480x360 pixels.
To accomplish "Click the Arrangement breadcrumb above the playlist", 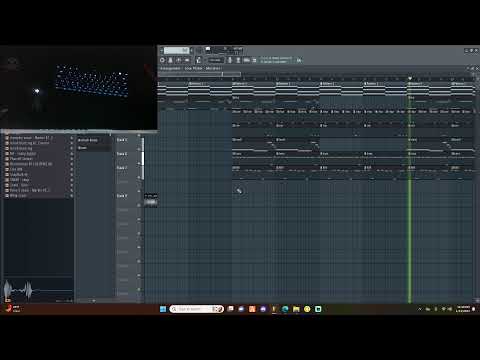I will [x=170, y=68].
